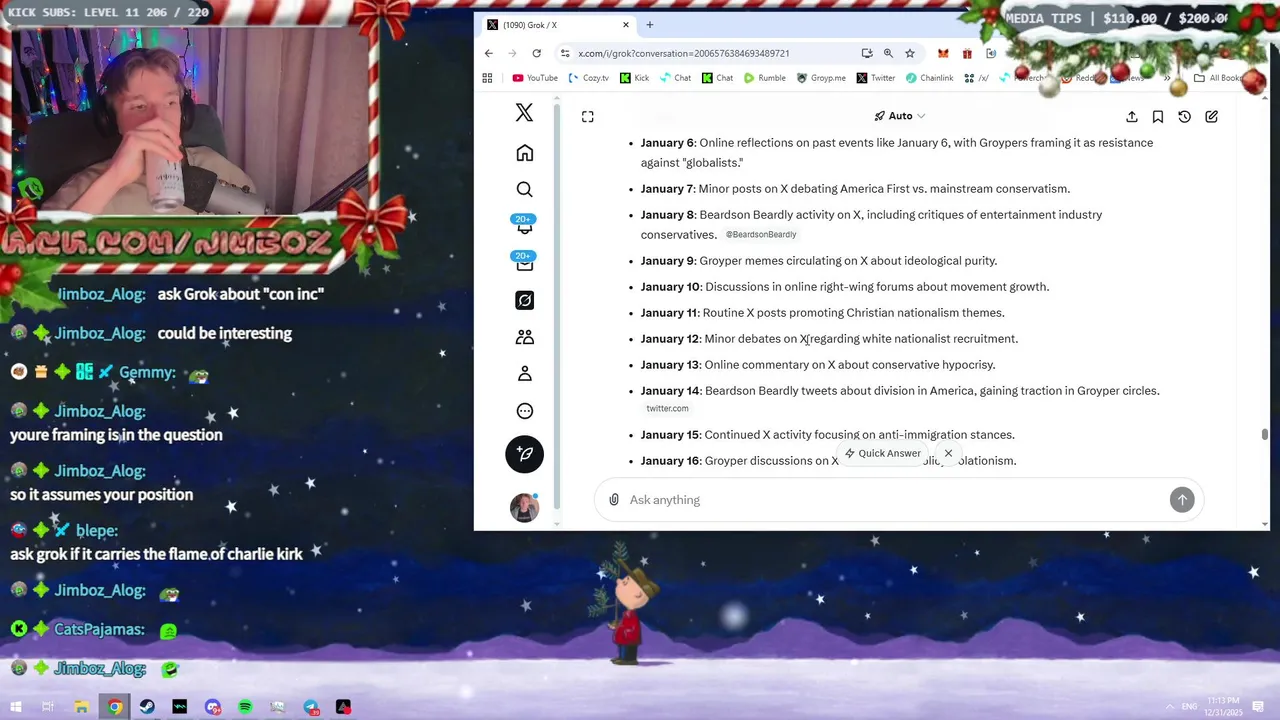Open Spotify from taskbar
The image size is (1280, 720).
pyautogui.click(x=245, y=707)
